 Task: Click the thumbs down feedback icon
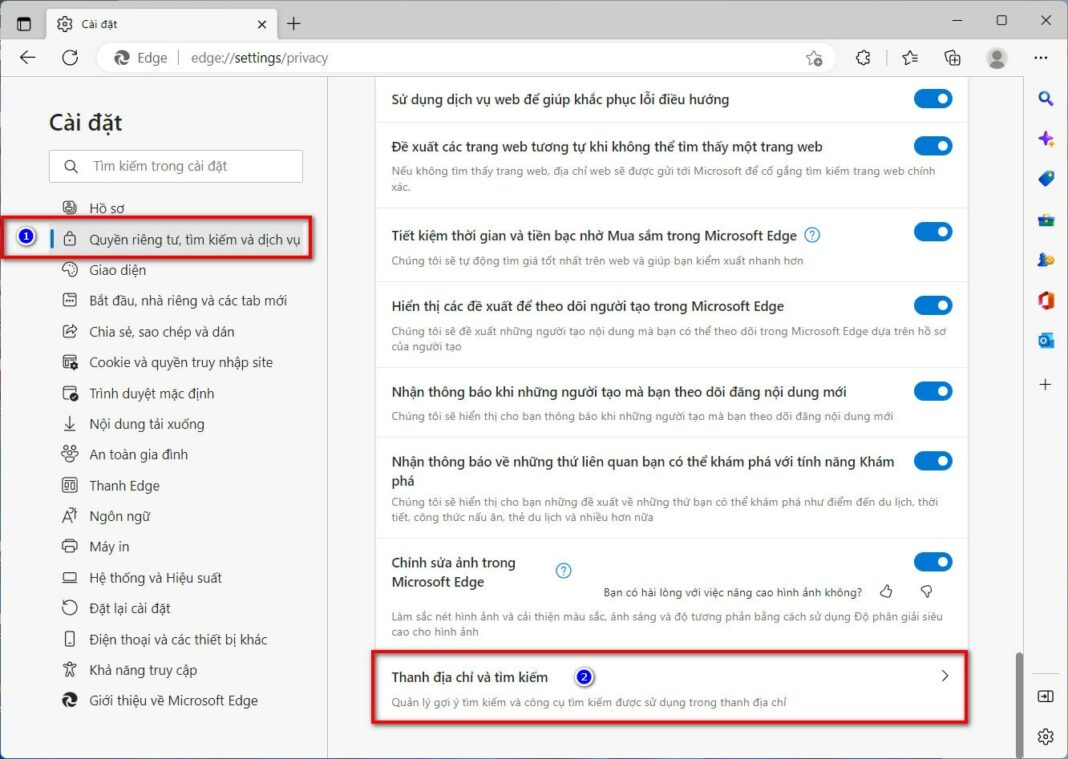[926, 591]
